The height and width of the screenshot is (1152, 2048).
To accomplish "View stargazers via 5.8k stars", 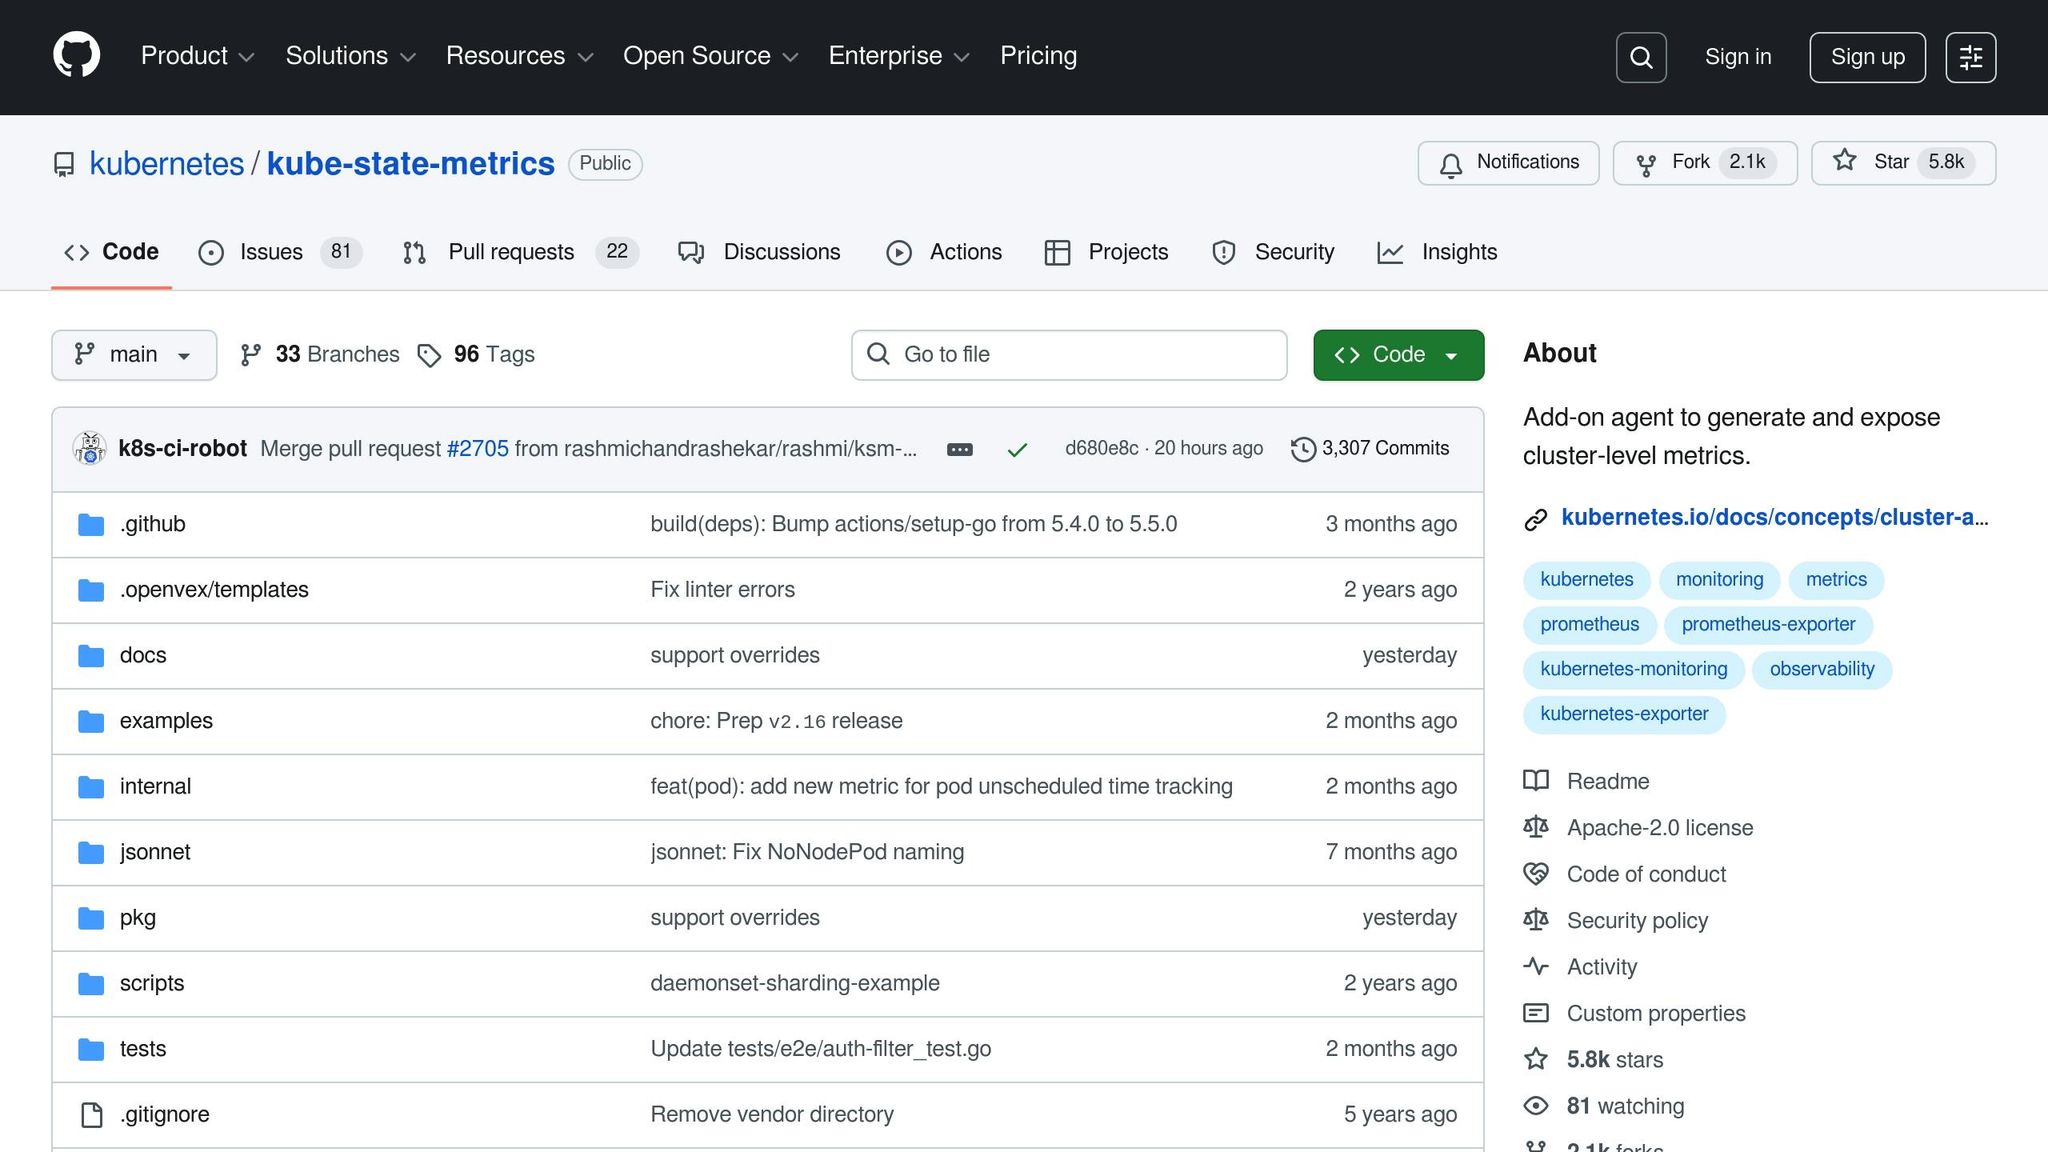I will tap(1615, 1060).
